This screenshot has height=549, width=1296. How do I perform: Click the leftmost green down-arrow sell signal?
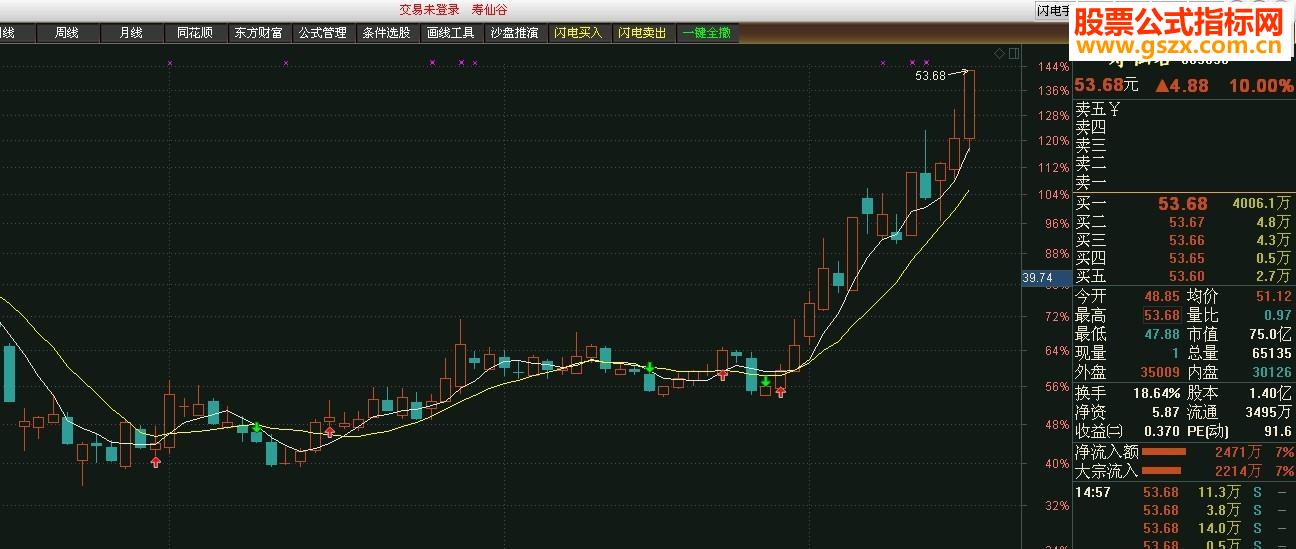(x=257, y=429)
